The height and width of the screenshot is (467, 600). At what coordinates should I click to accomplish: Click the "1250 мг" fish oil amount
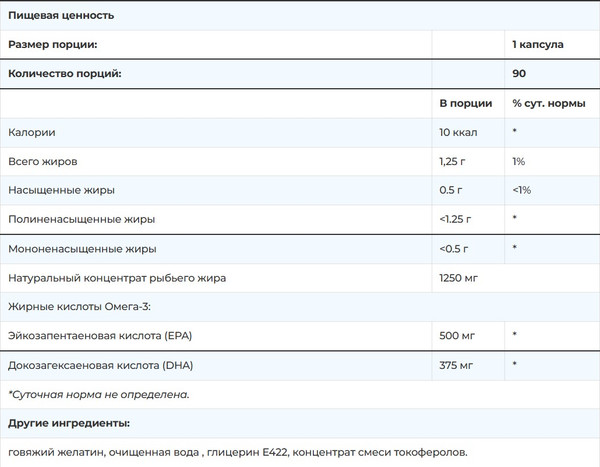pyautogui.click(x=460, y=277)
